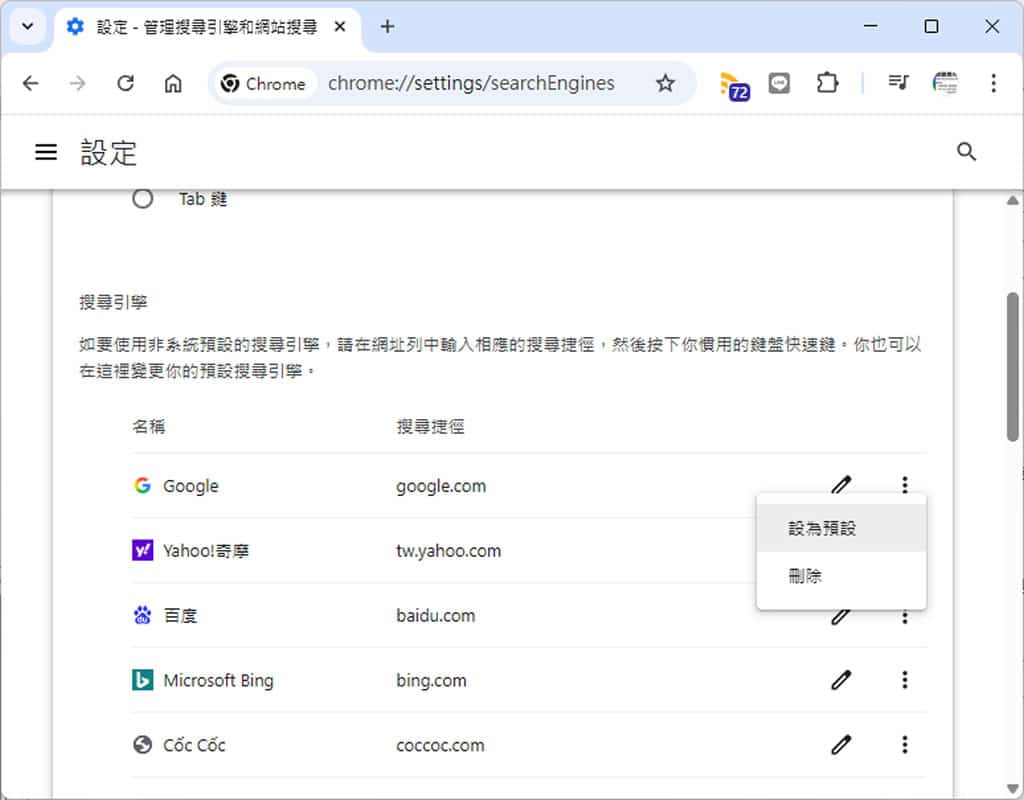
Task: Click the baidu.com shortcut text
Action: click(x=436, y=615)
